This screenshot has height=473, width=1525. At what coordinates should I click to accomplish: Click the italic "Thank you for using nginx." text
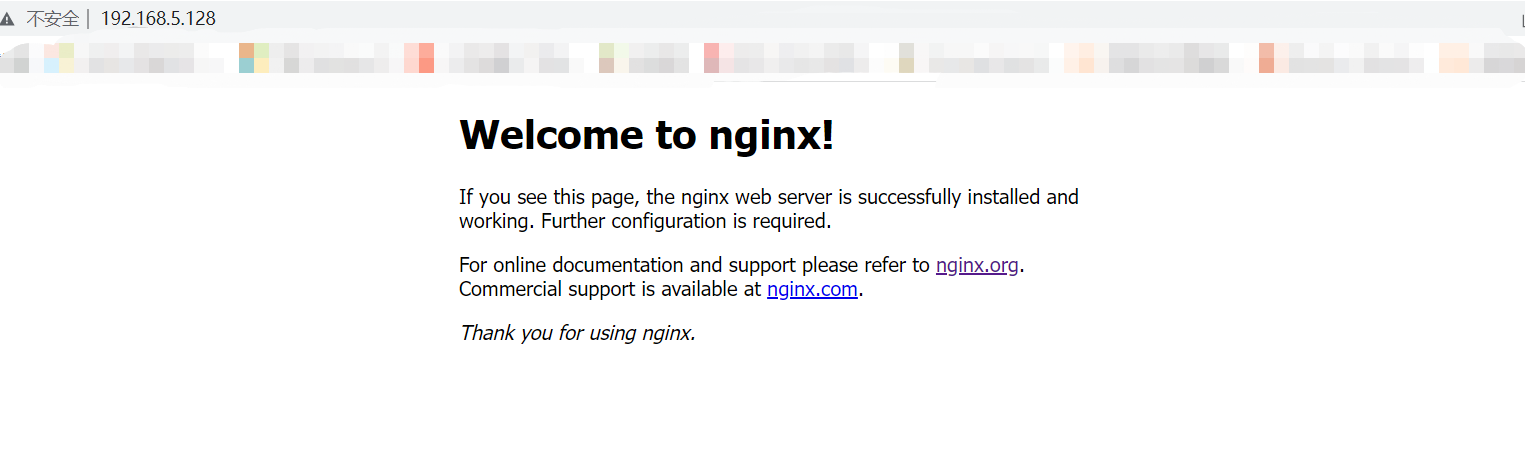tap(577, 333)
